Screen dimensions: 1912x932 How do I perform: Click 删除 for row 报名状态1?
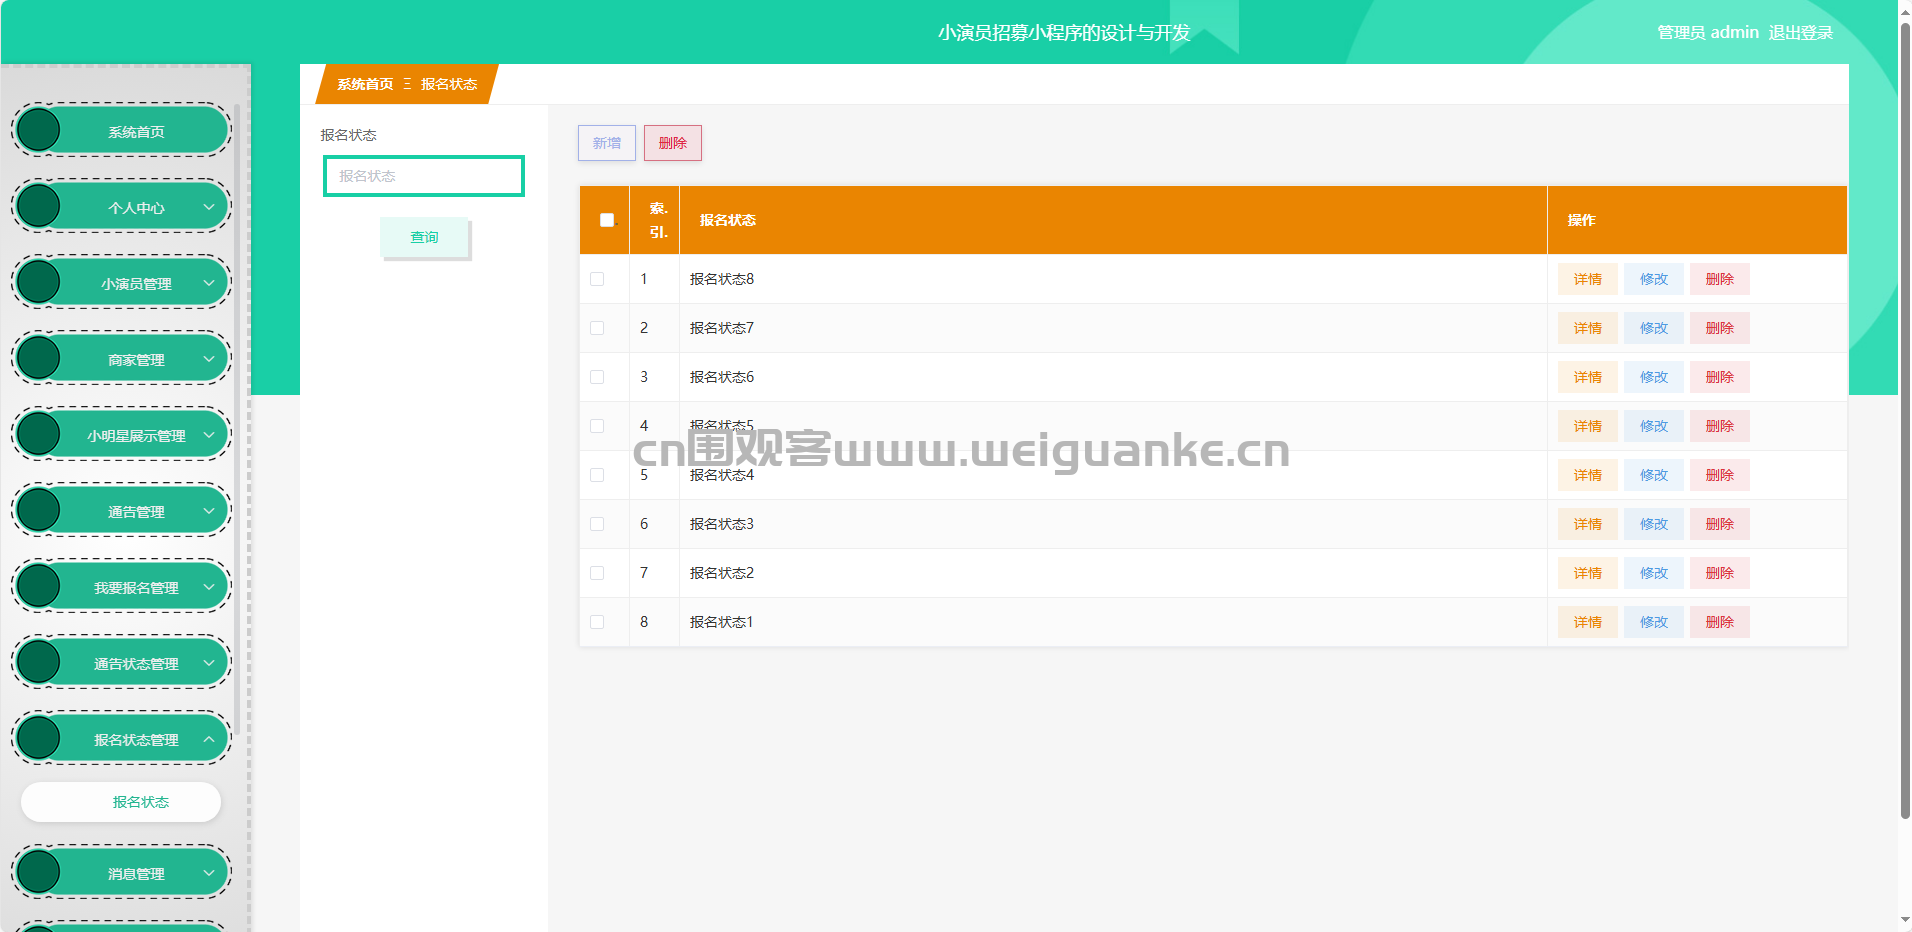1720,622
